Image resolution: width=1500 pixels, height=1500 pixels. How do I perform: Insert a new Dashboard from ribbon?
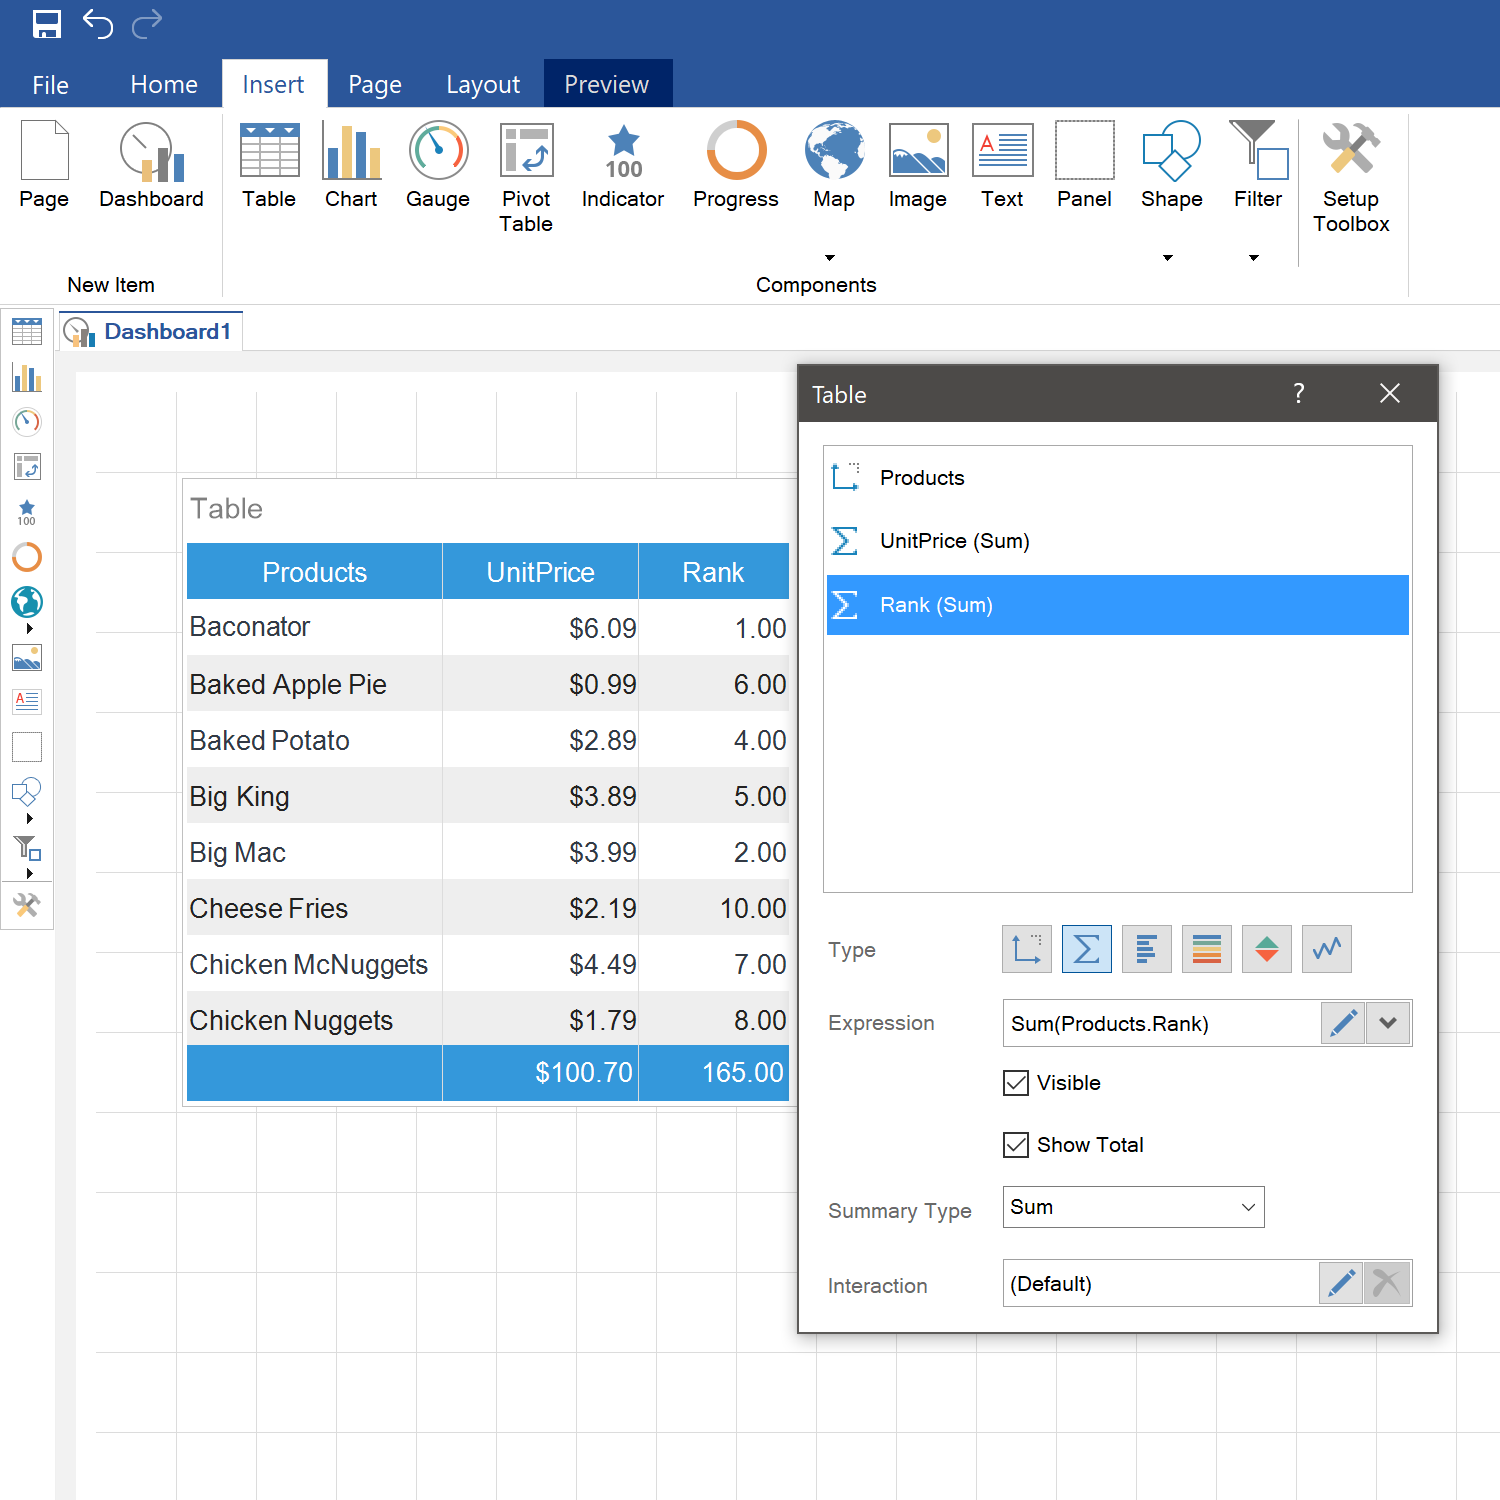click(x=151, y=165)
